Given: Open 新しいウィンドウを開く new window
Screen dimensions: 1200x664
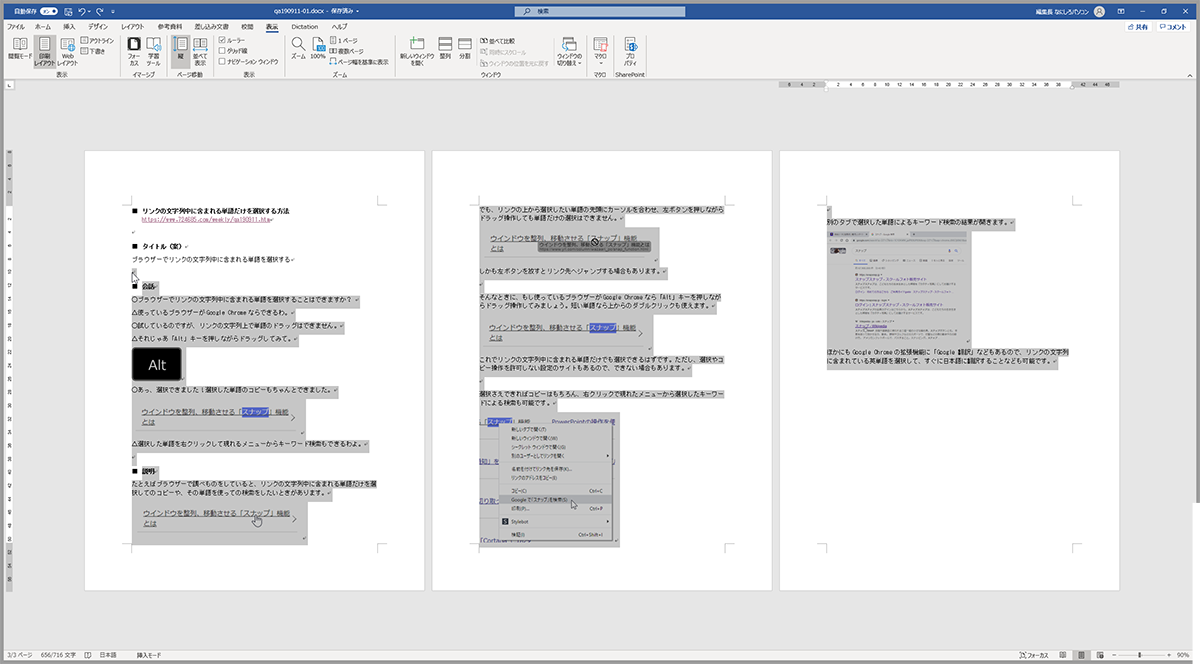Looking at the screenshot, I should click(418, 51).
